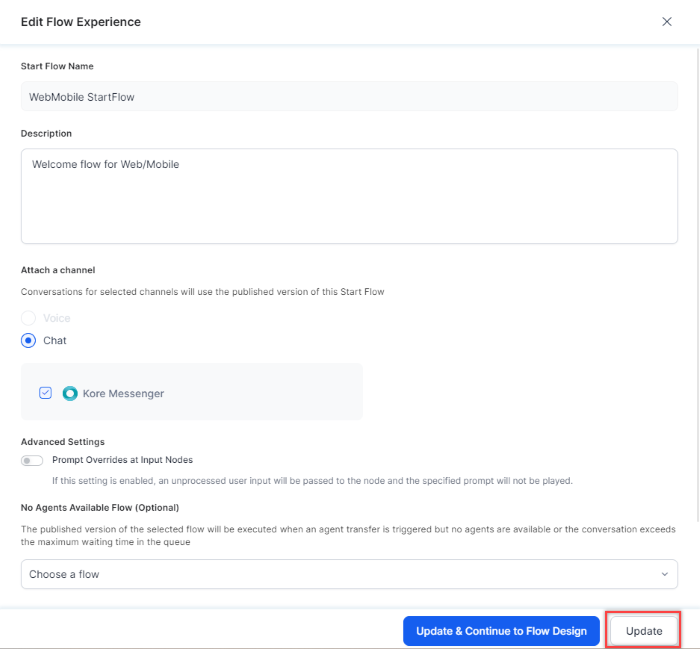Enable Prompt Overrides at Input Nodes toggle

pos(32,460)
